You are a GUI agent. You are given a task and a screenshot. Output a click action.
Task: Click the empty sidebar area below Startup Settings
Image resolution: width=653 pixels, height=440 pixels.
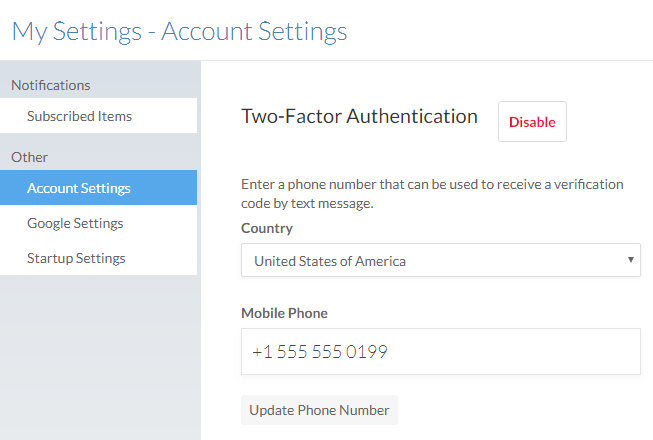[98, 357]
